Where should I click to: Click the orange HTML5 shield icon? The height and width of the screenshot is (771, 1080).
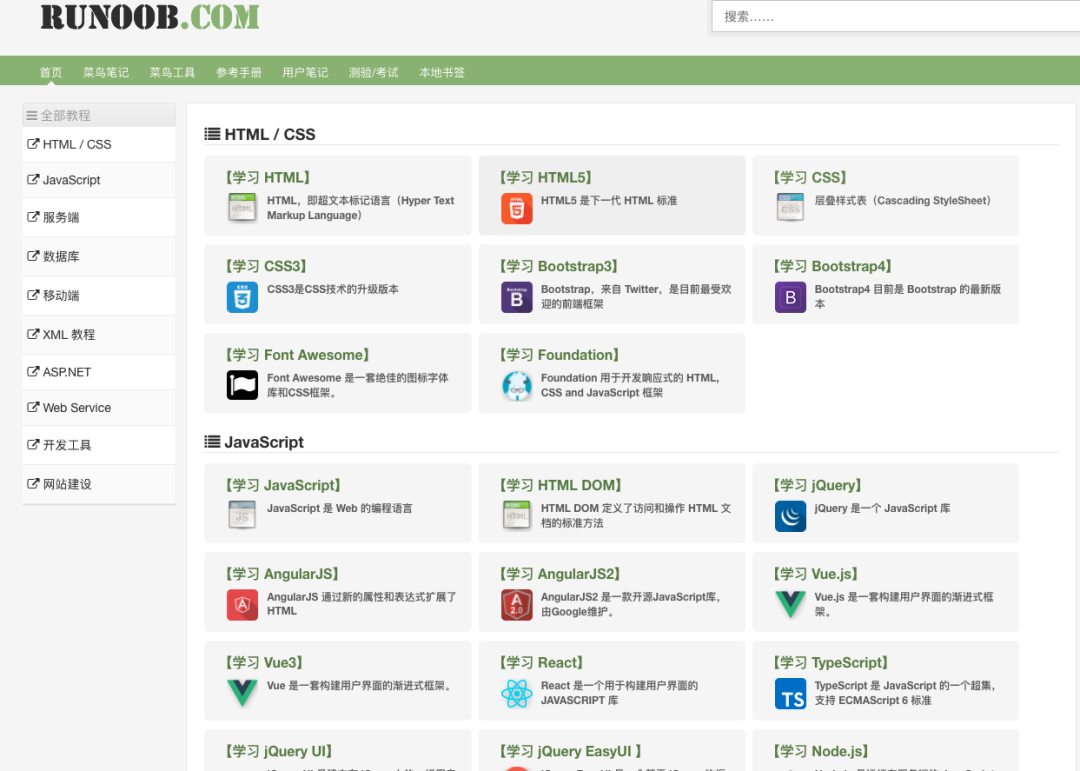[x=517, y=209]
